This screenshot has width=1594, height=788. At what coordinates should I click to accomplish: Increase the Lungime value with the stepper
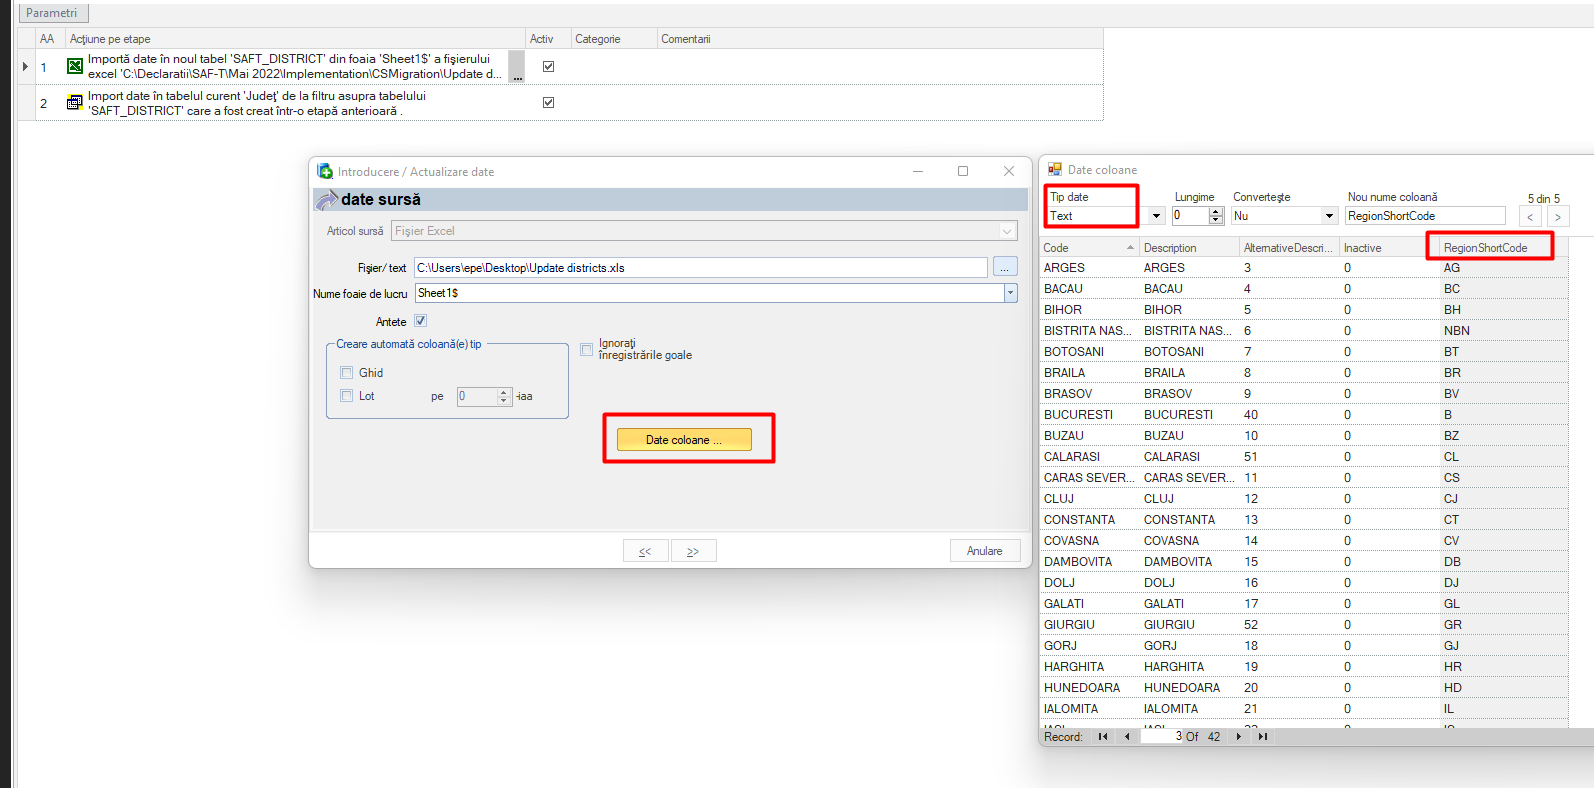(1216, 212)
